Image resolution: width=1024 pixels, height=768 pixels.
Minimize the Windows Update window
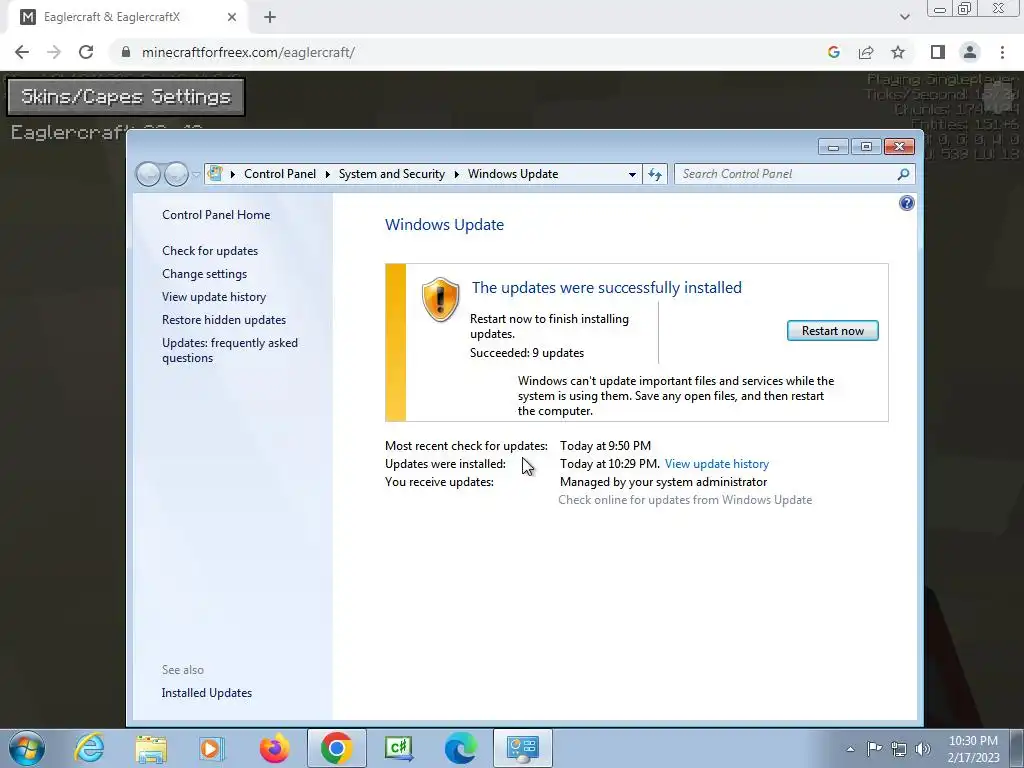(x=833, y=147)
